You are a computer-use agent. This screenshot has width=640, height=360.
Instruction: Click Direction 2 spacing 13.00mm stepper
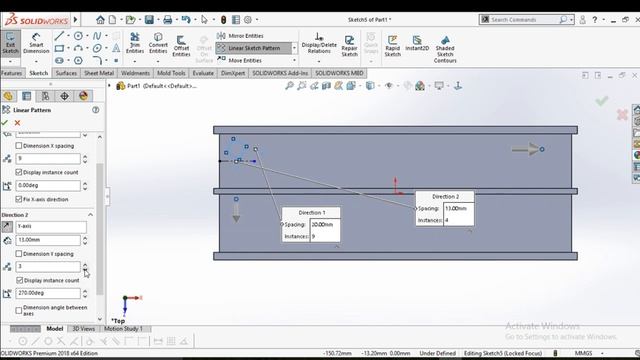85,240
